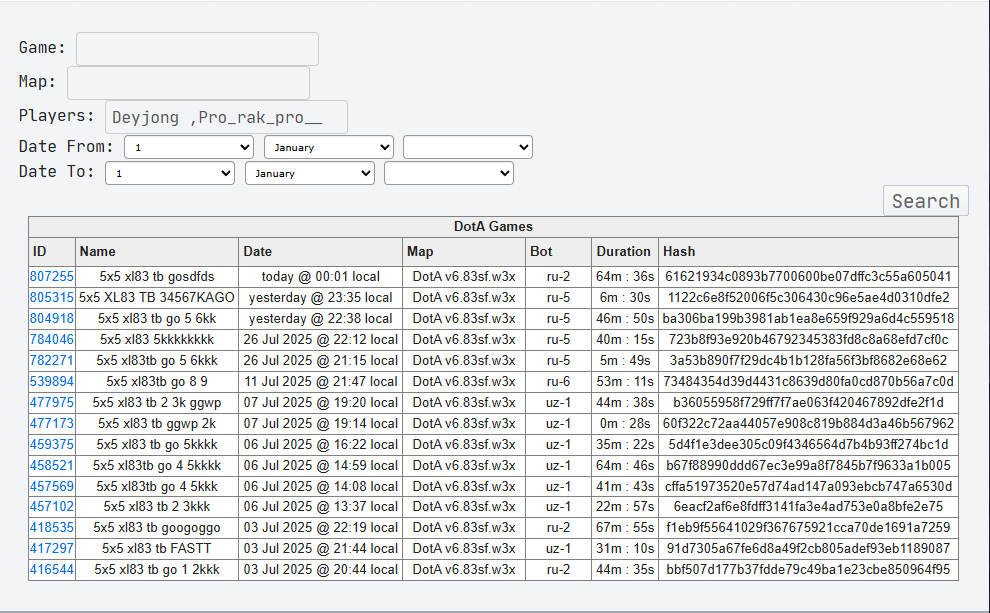
Task: Click the Bot column header
Action: click(x=559, y=251)
